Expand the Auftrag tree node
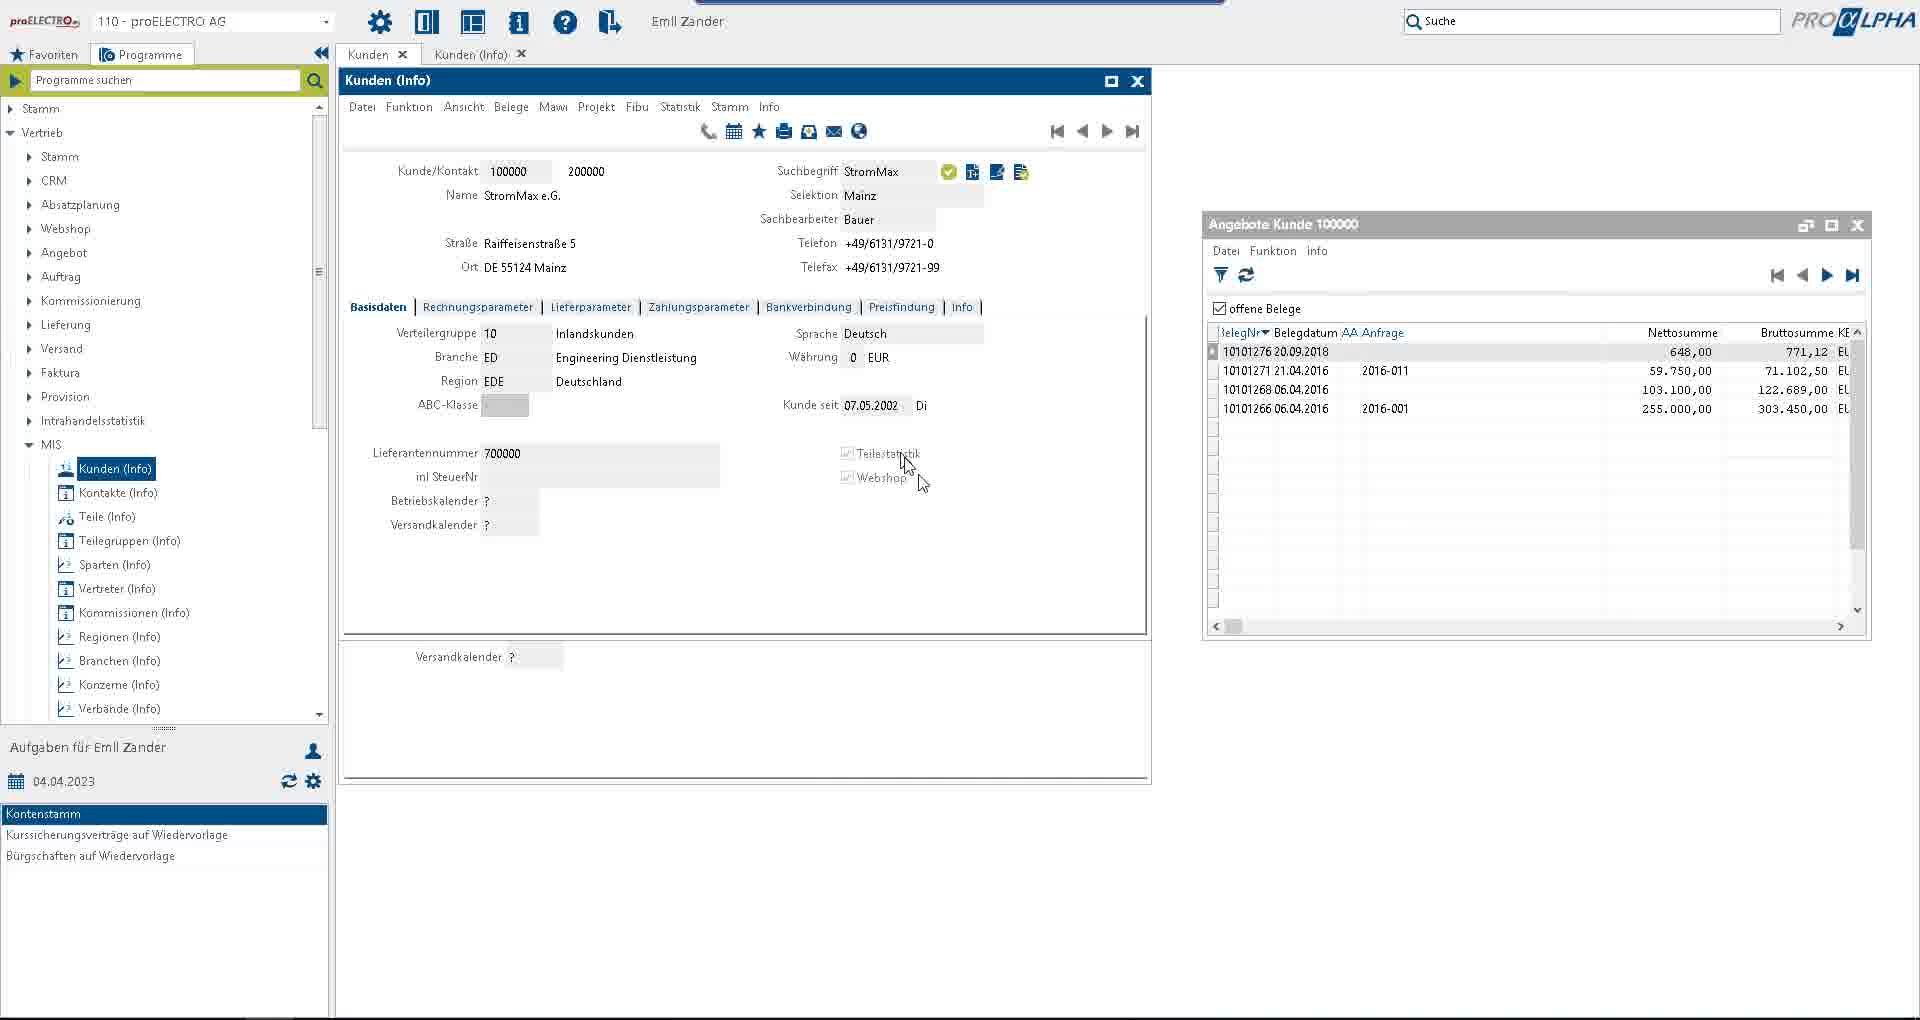The image size is (1920, 1020). [29, 277]
